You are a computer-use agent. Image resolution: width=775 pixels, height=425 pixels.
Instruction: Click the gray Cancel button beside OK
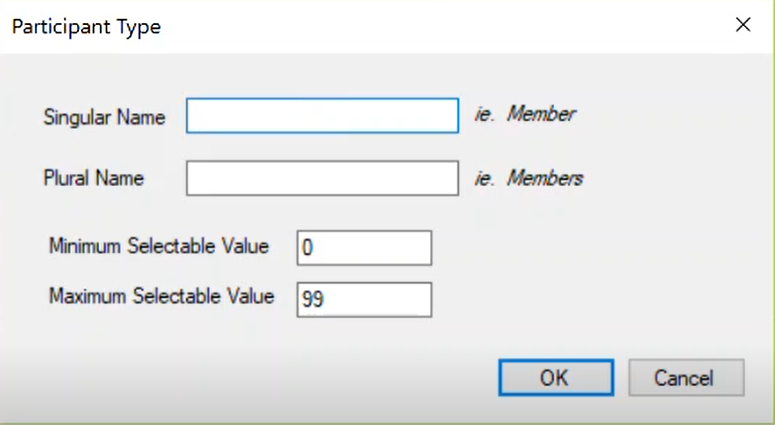pos(686,378)
